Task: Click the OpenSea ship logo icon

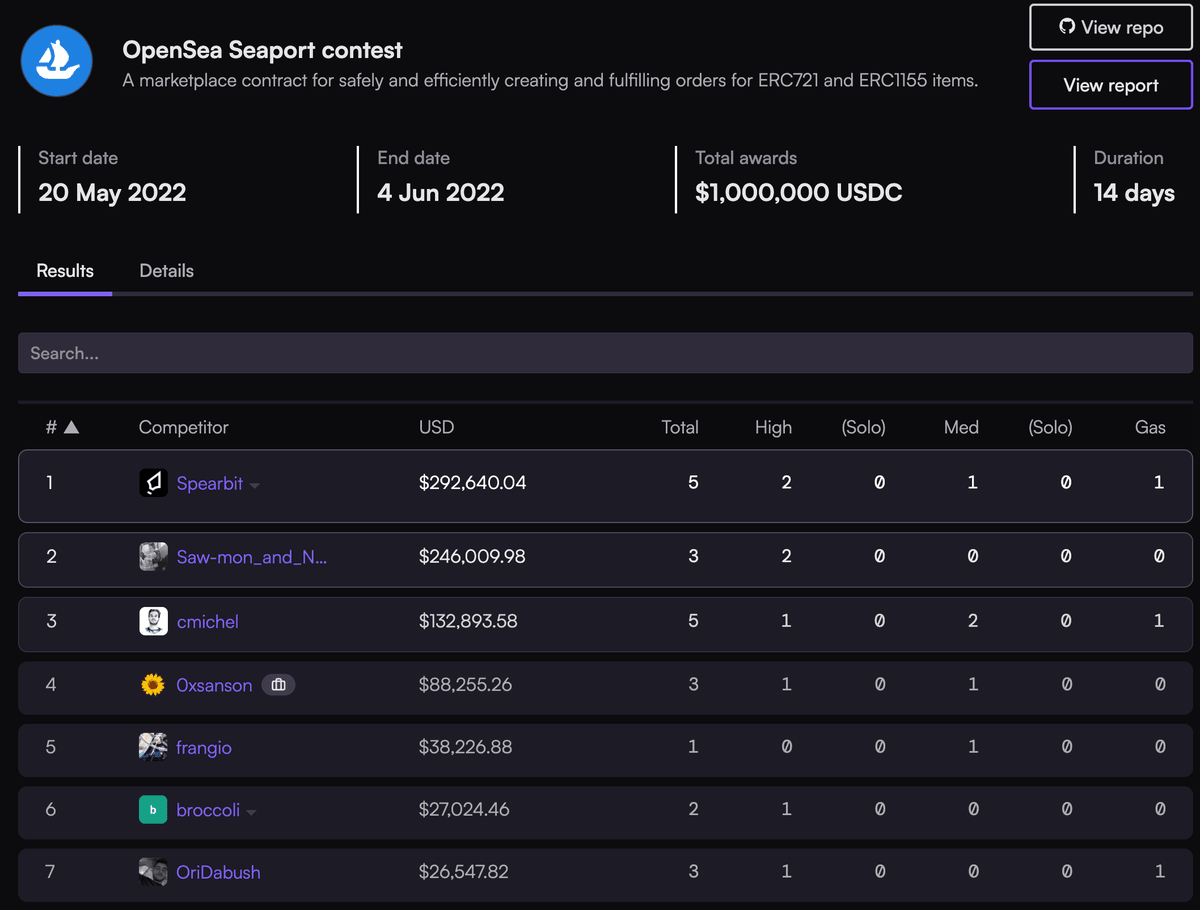Action: 57,61
